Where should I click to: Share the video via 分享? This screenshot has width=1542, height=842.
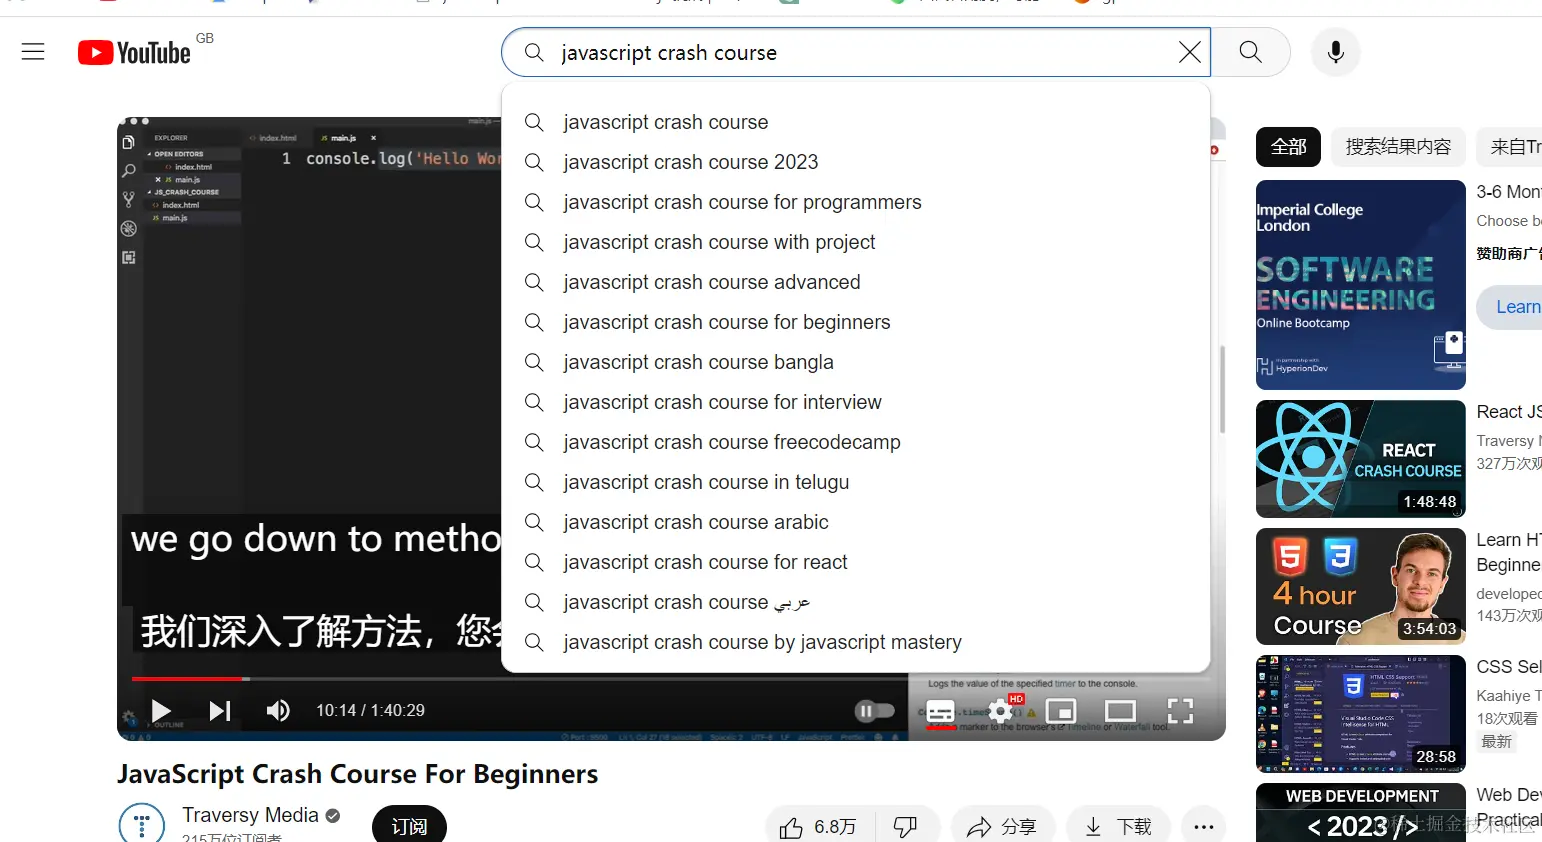pyautogui.click(x=1003, y=826)
